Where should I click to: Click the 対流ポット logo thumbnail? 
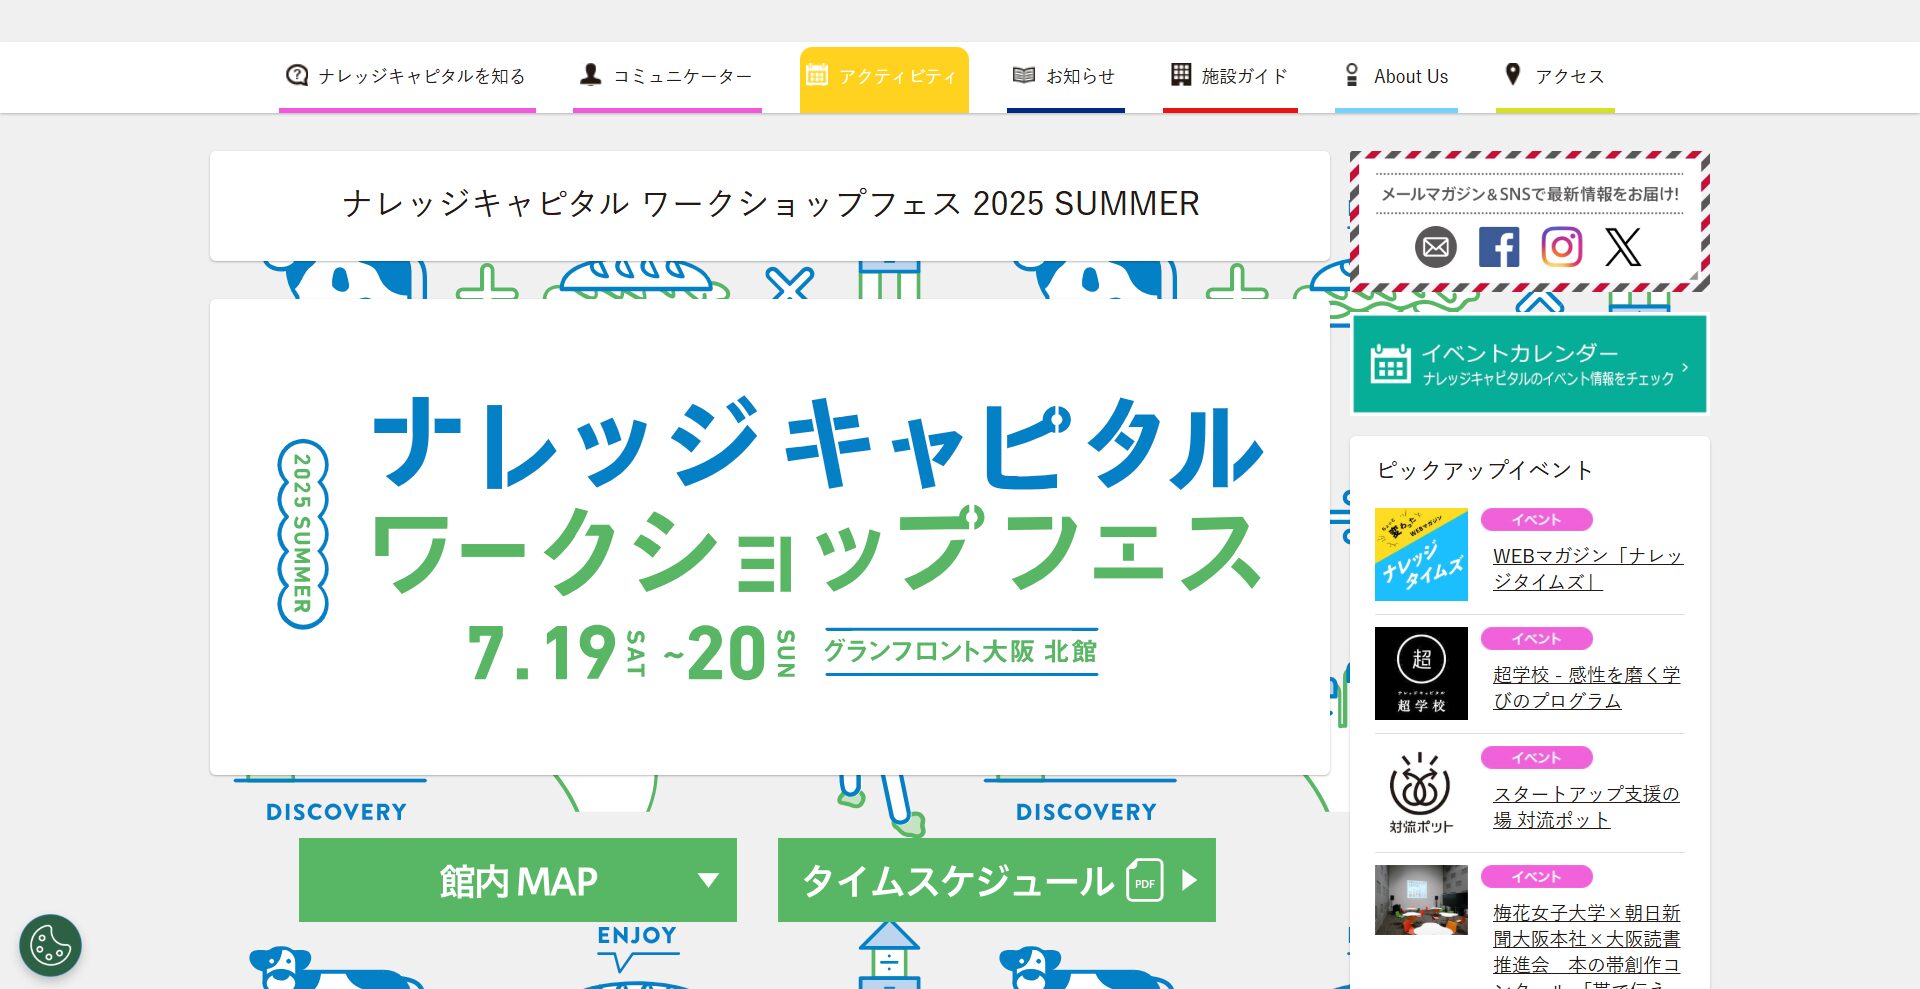(1421, 792)
